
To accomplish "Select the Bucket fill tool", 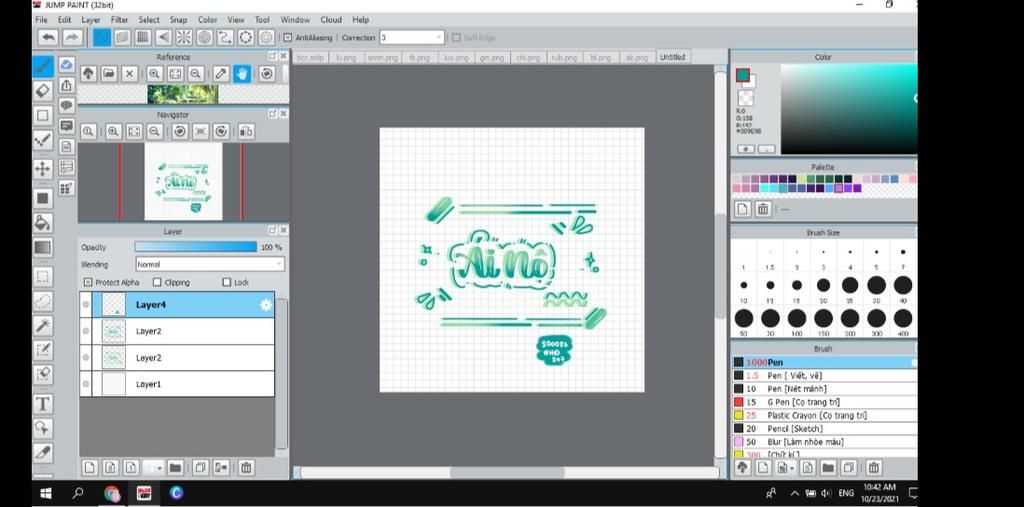I will tap(43, 223).
